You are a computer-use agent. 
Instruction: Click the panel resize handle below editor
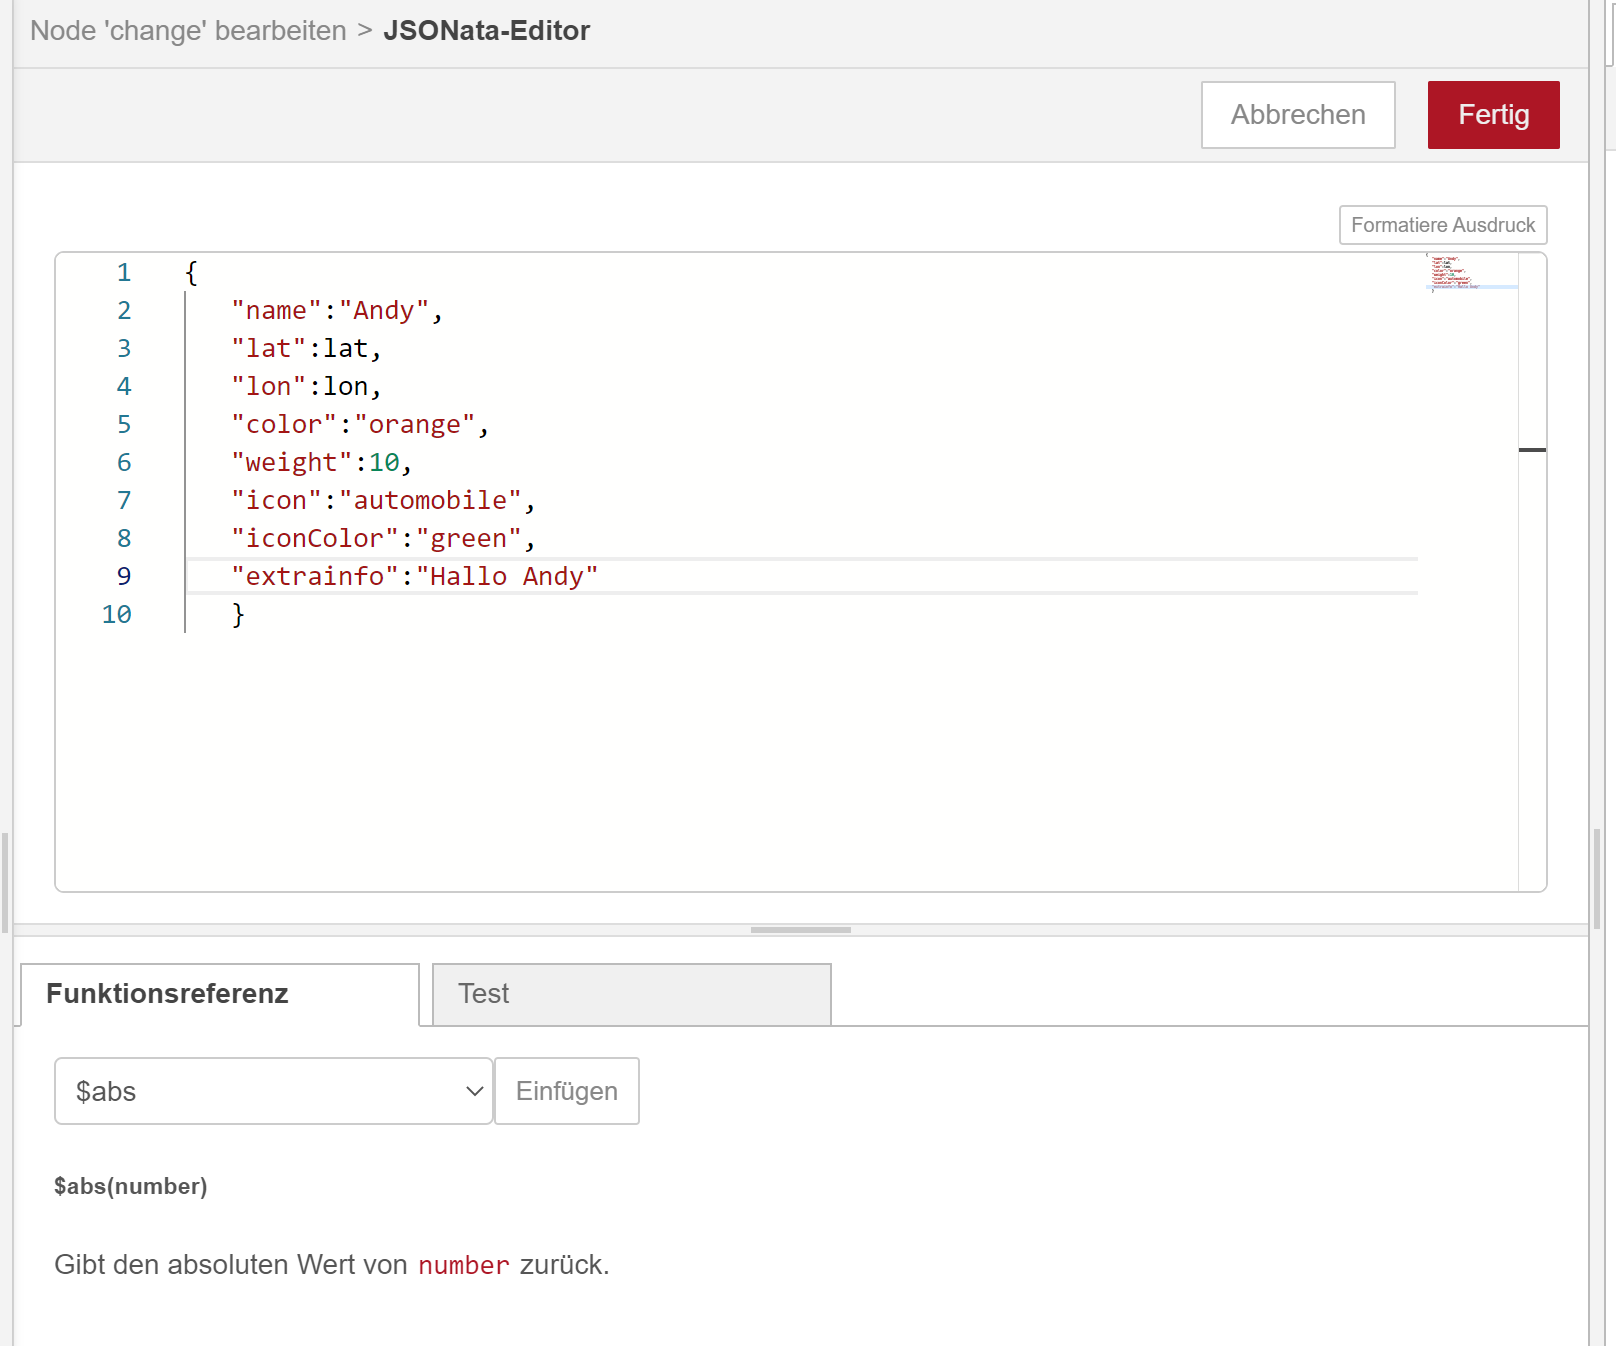[800, 930]
